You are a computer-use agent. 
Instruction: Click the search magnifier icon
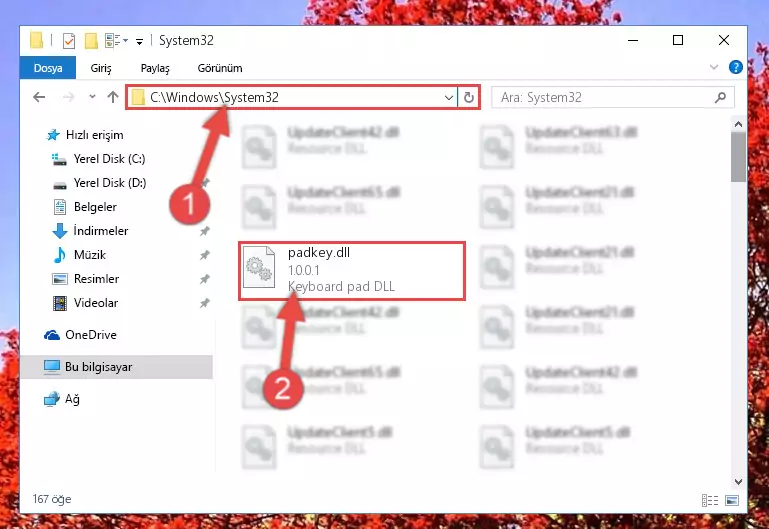(720, 97)
